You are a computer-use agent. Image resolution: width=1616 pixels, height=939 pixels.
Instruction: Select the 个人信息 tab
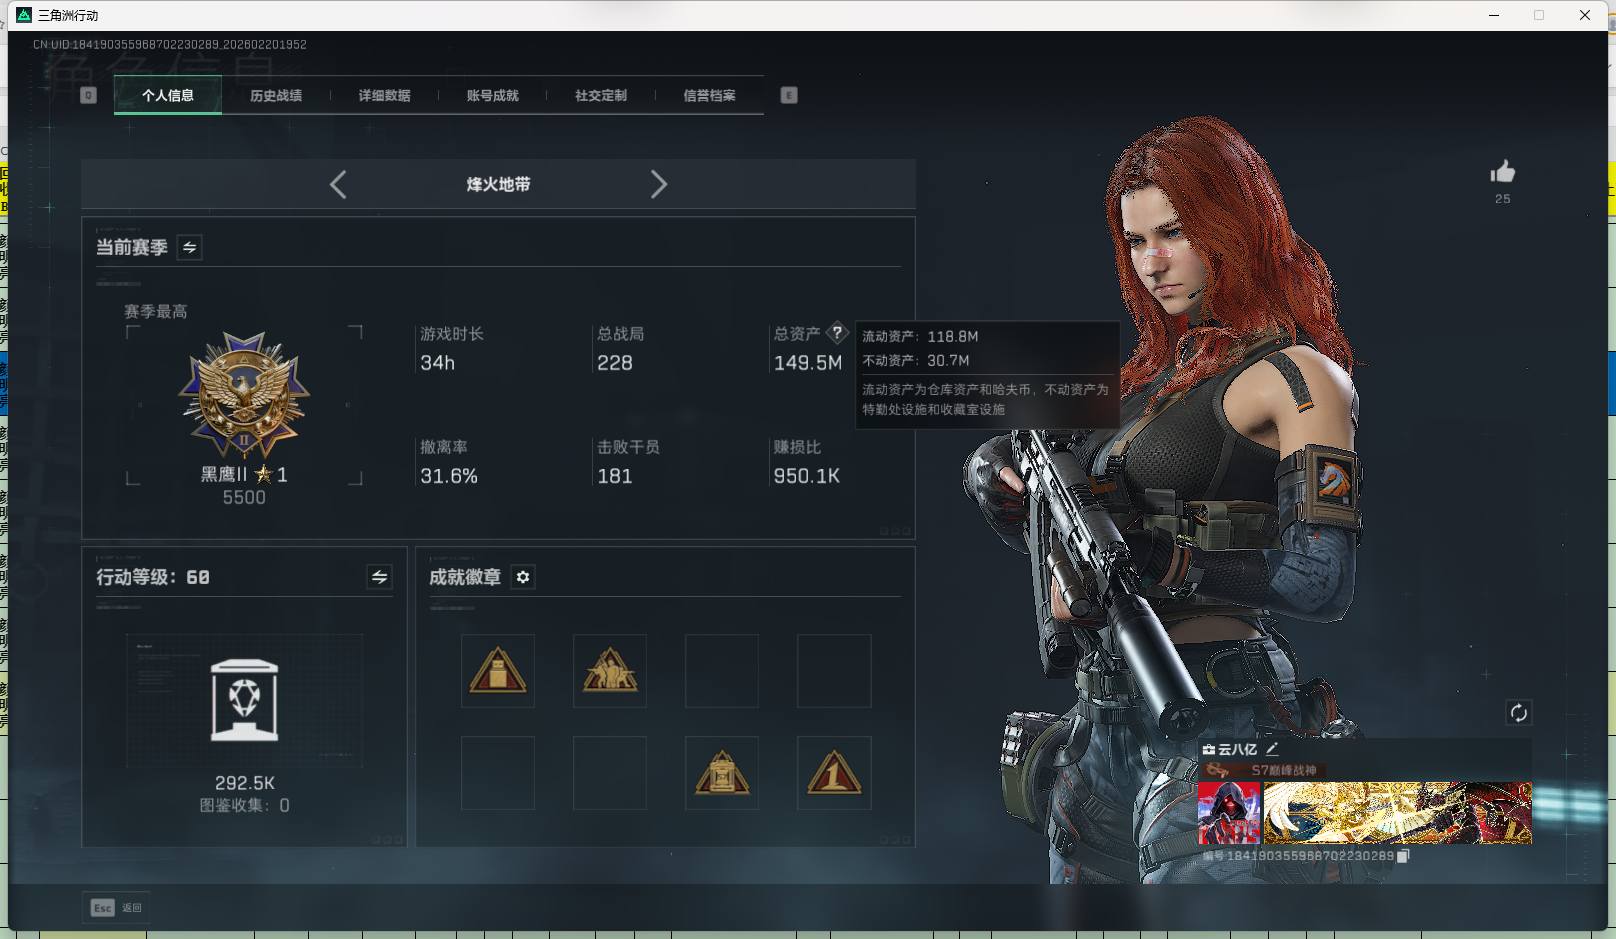pyautogui.click(x=168, y=96)
